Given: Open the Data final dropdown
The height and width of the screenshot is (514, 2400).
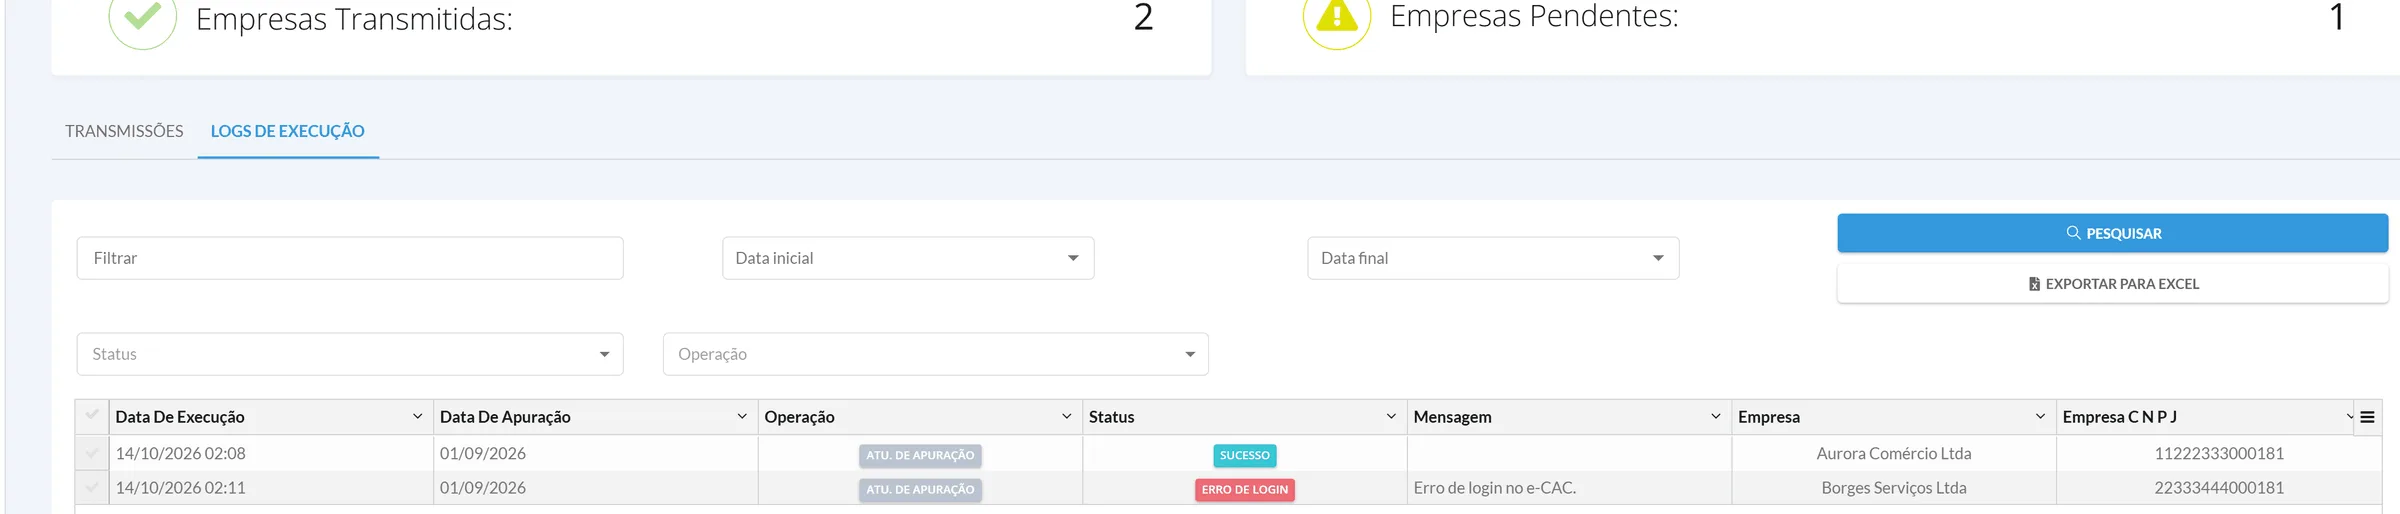Looking at the screenshot, I should point(1493,258).
